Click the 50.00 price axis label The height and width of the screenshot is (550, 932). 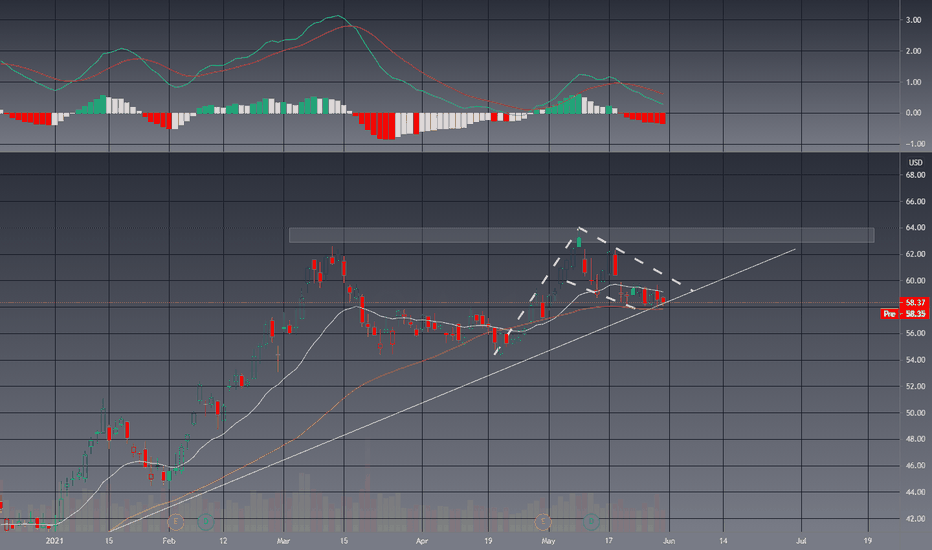915,413
